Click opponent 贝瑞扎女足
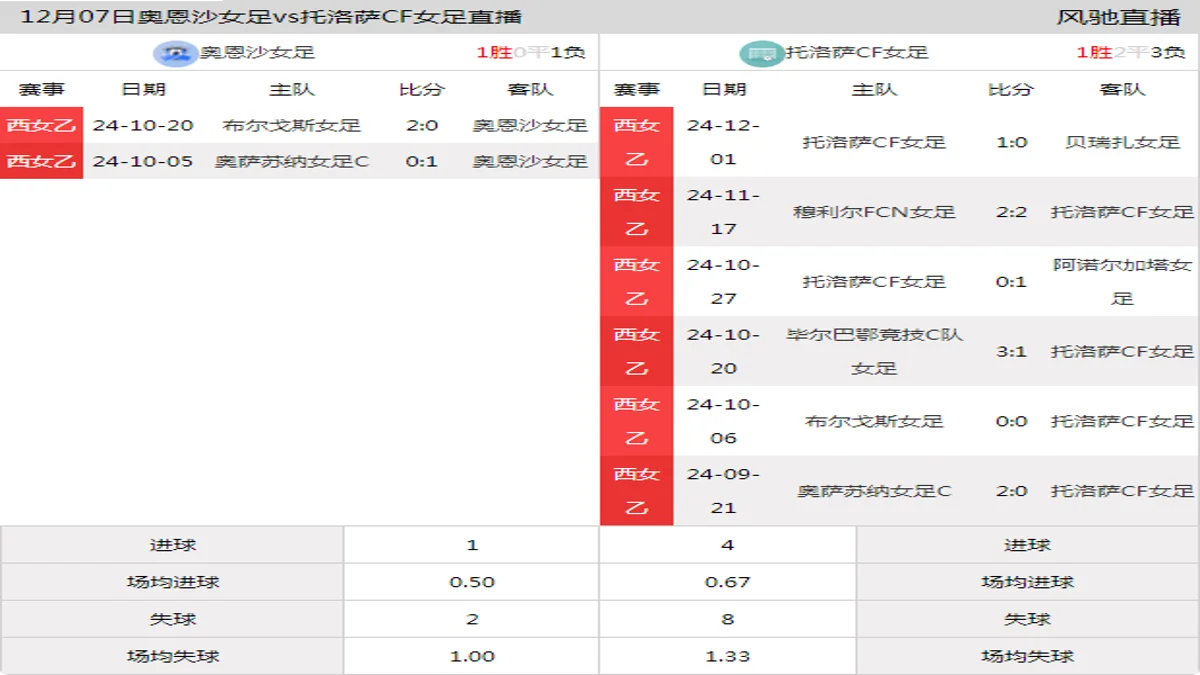1200x675 pixels. [1123, 142]
